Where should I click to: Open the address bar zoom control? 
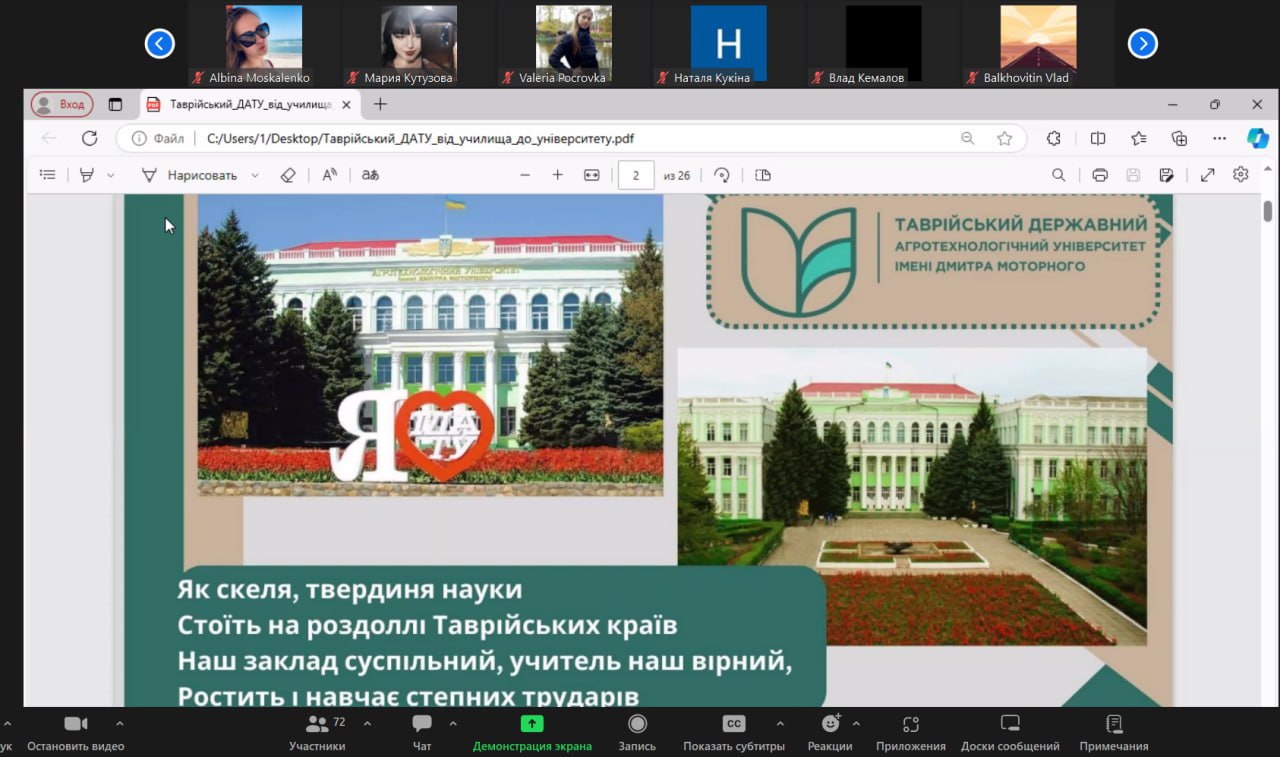pos(968,139)
